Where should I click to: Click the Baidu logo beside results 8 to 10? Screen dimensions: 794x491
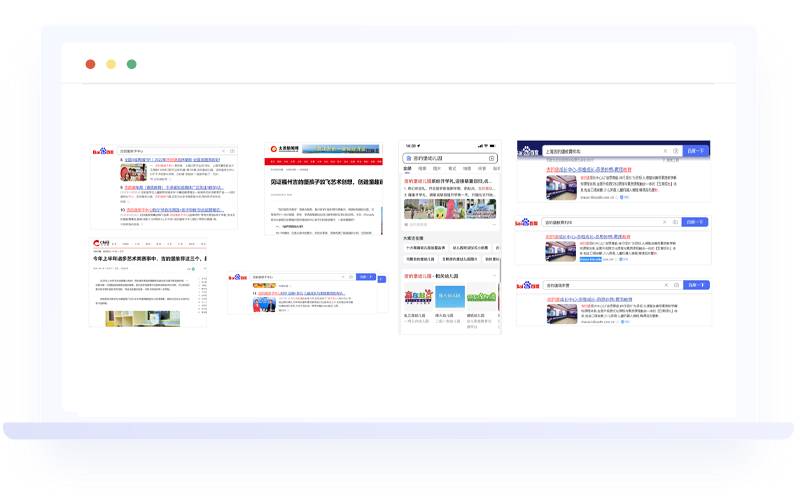(x=103, y=151)
